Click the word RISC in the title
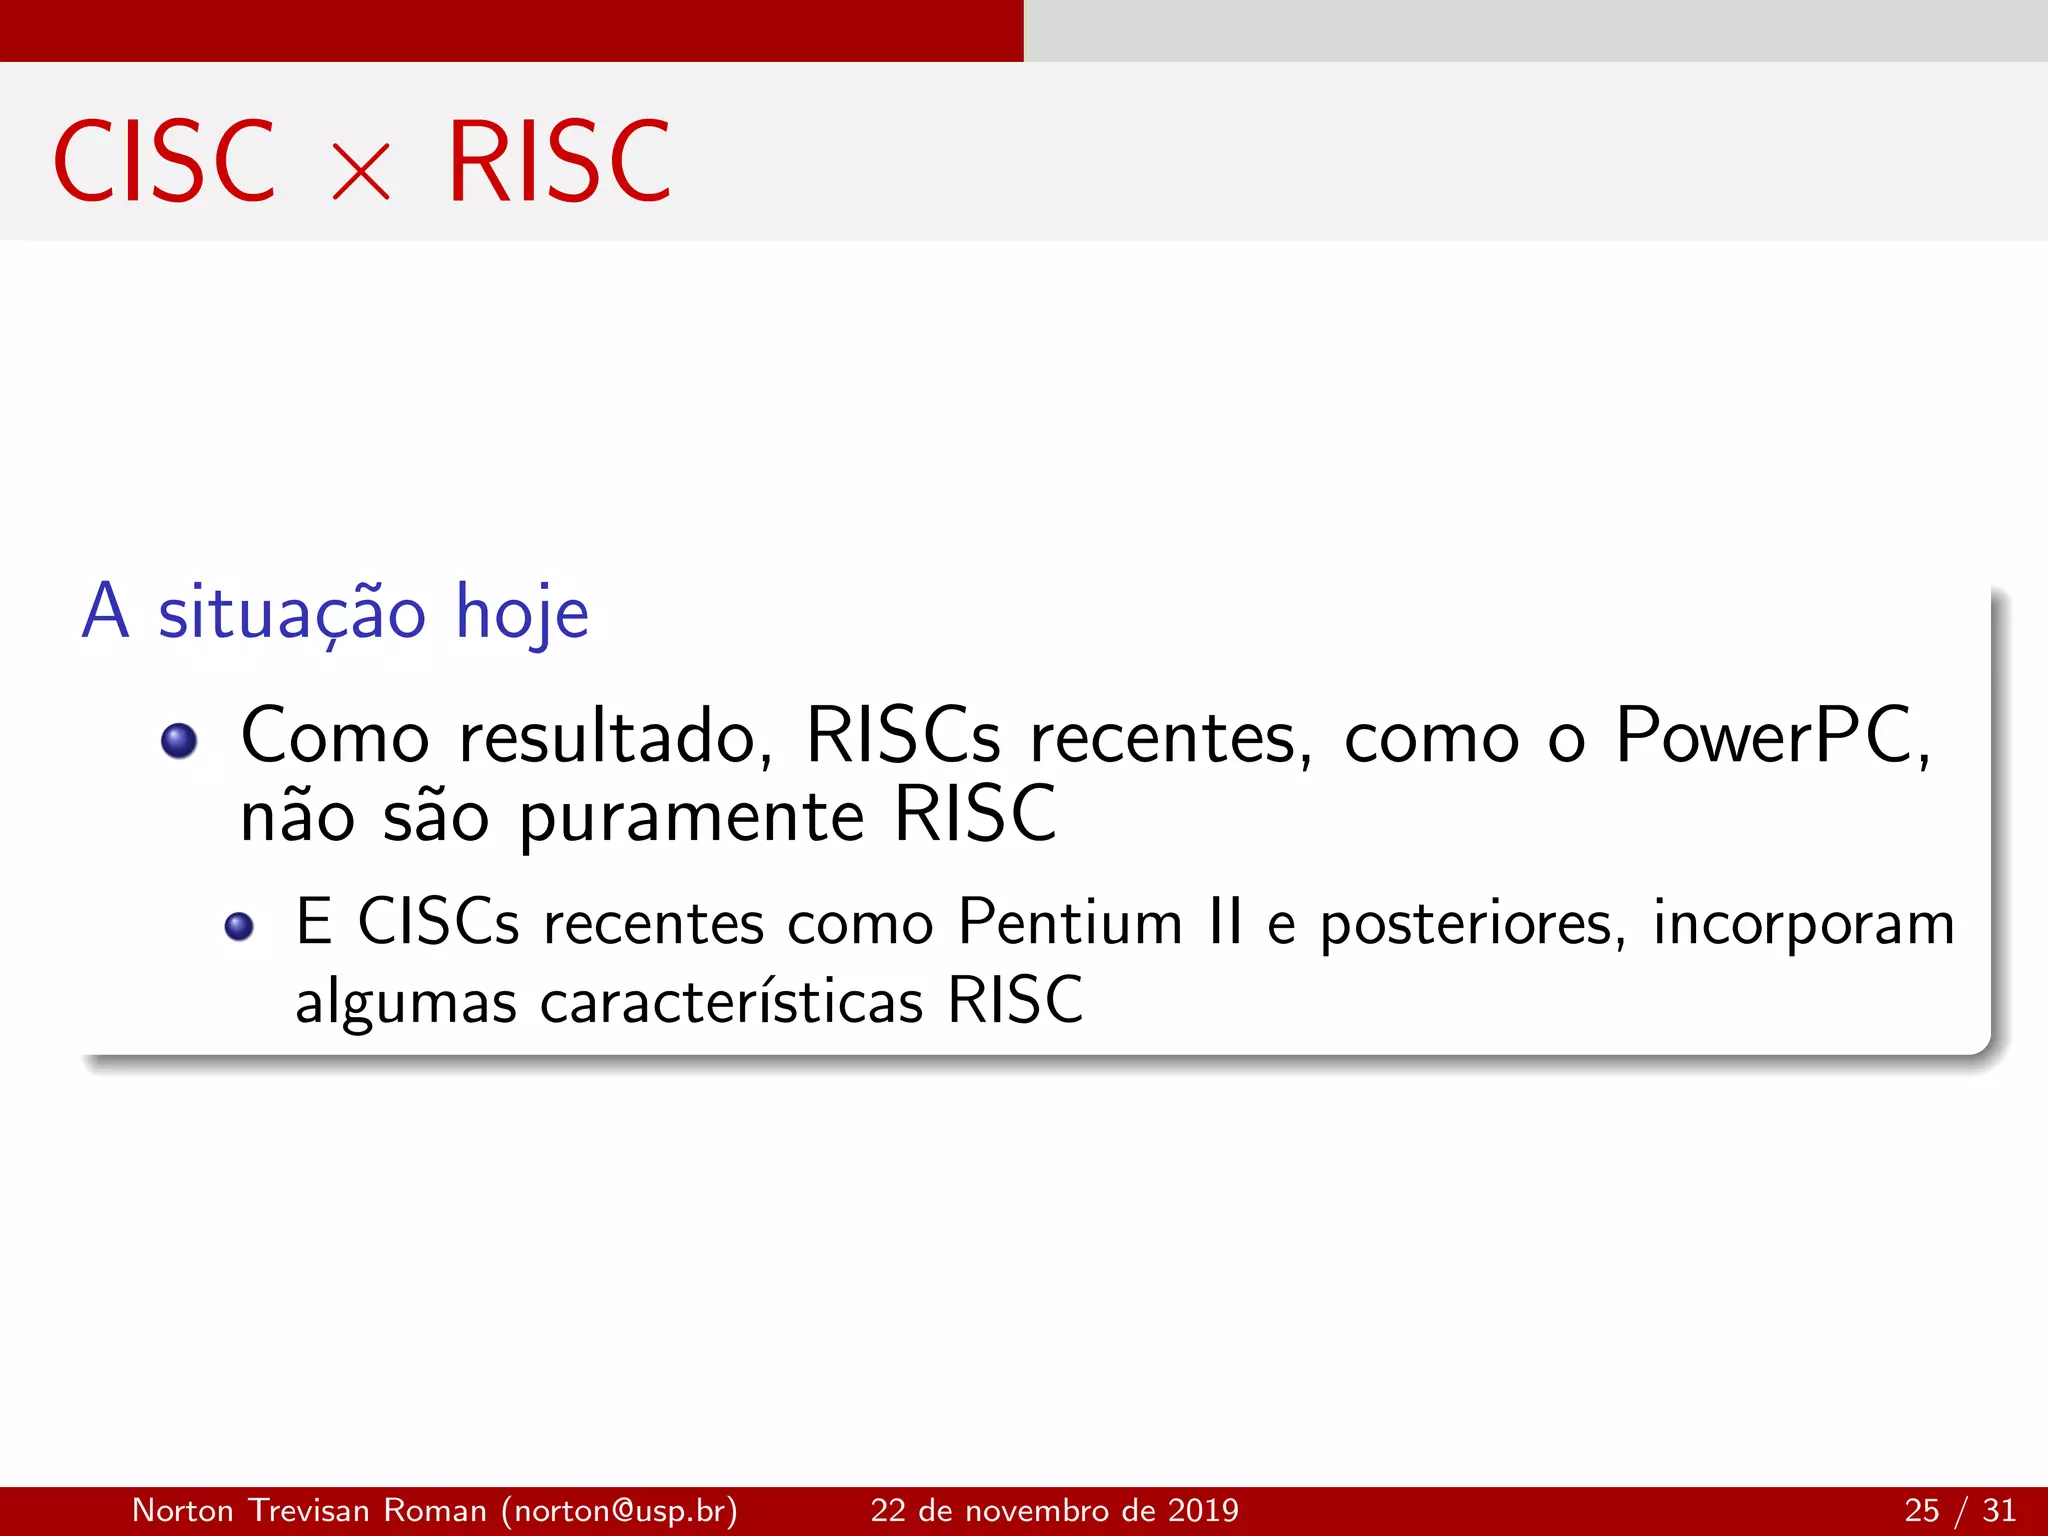The width and height of the screenshot is (2048, 1536). tap(559, 162)
